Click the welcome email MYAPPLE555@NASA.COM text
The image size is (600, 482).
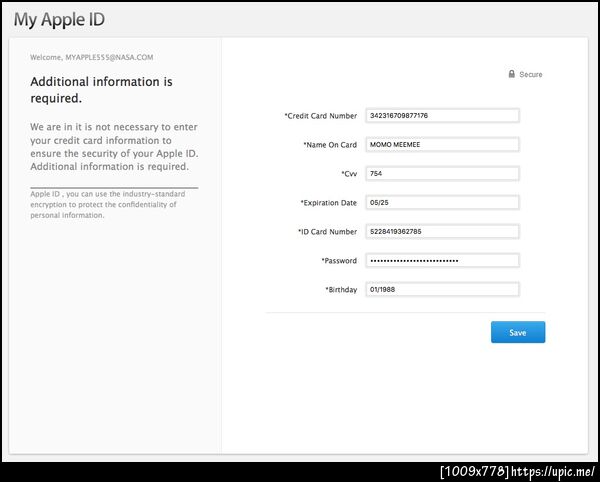[109, 57]
